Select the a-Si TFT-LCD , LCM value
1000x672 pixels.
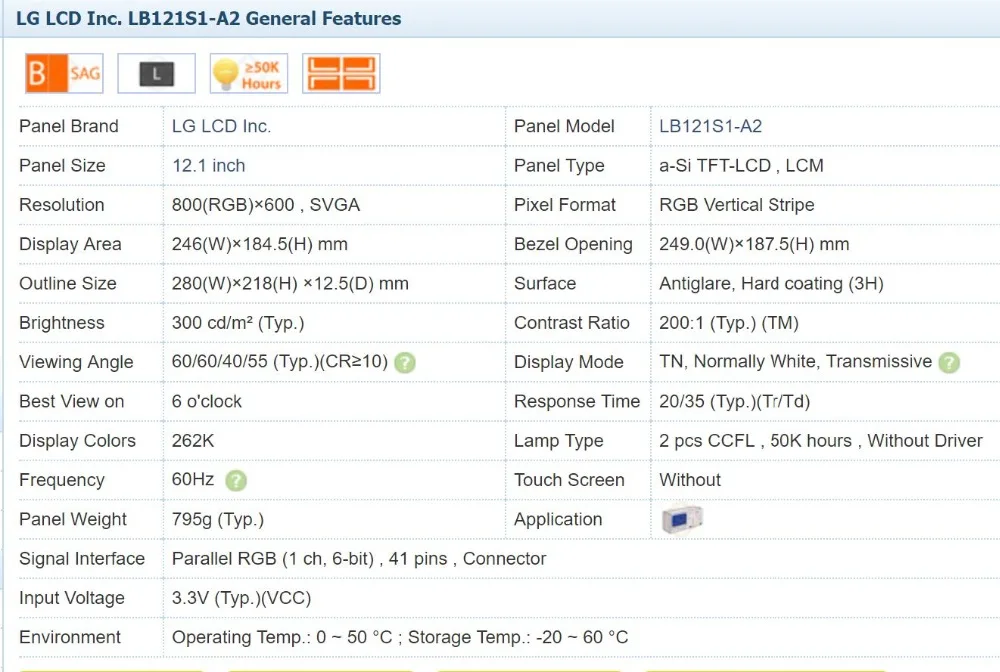pos(741,166)
